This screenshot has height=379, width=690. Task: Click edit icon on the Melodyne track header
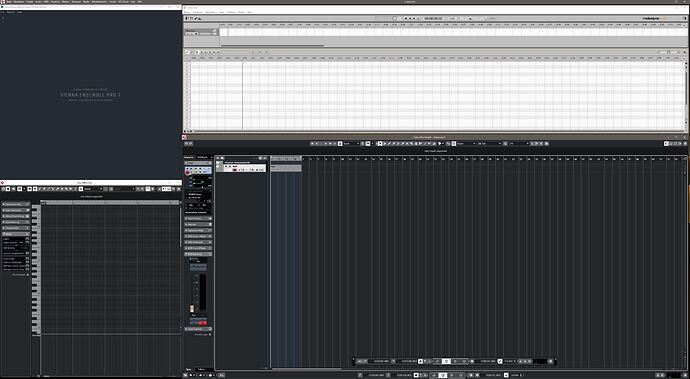click(x=215, y=30)
